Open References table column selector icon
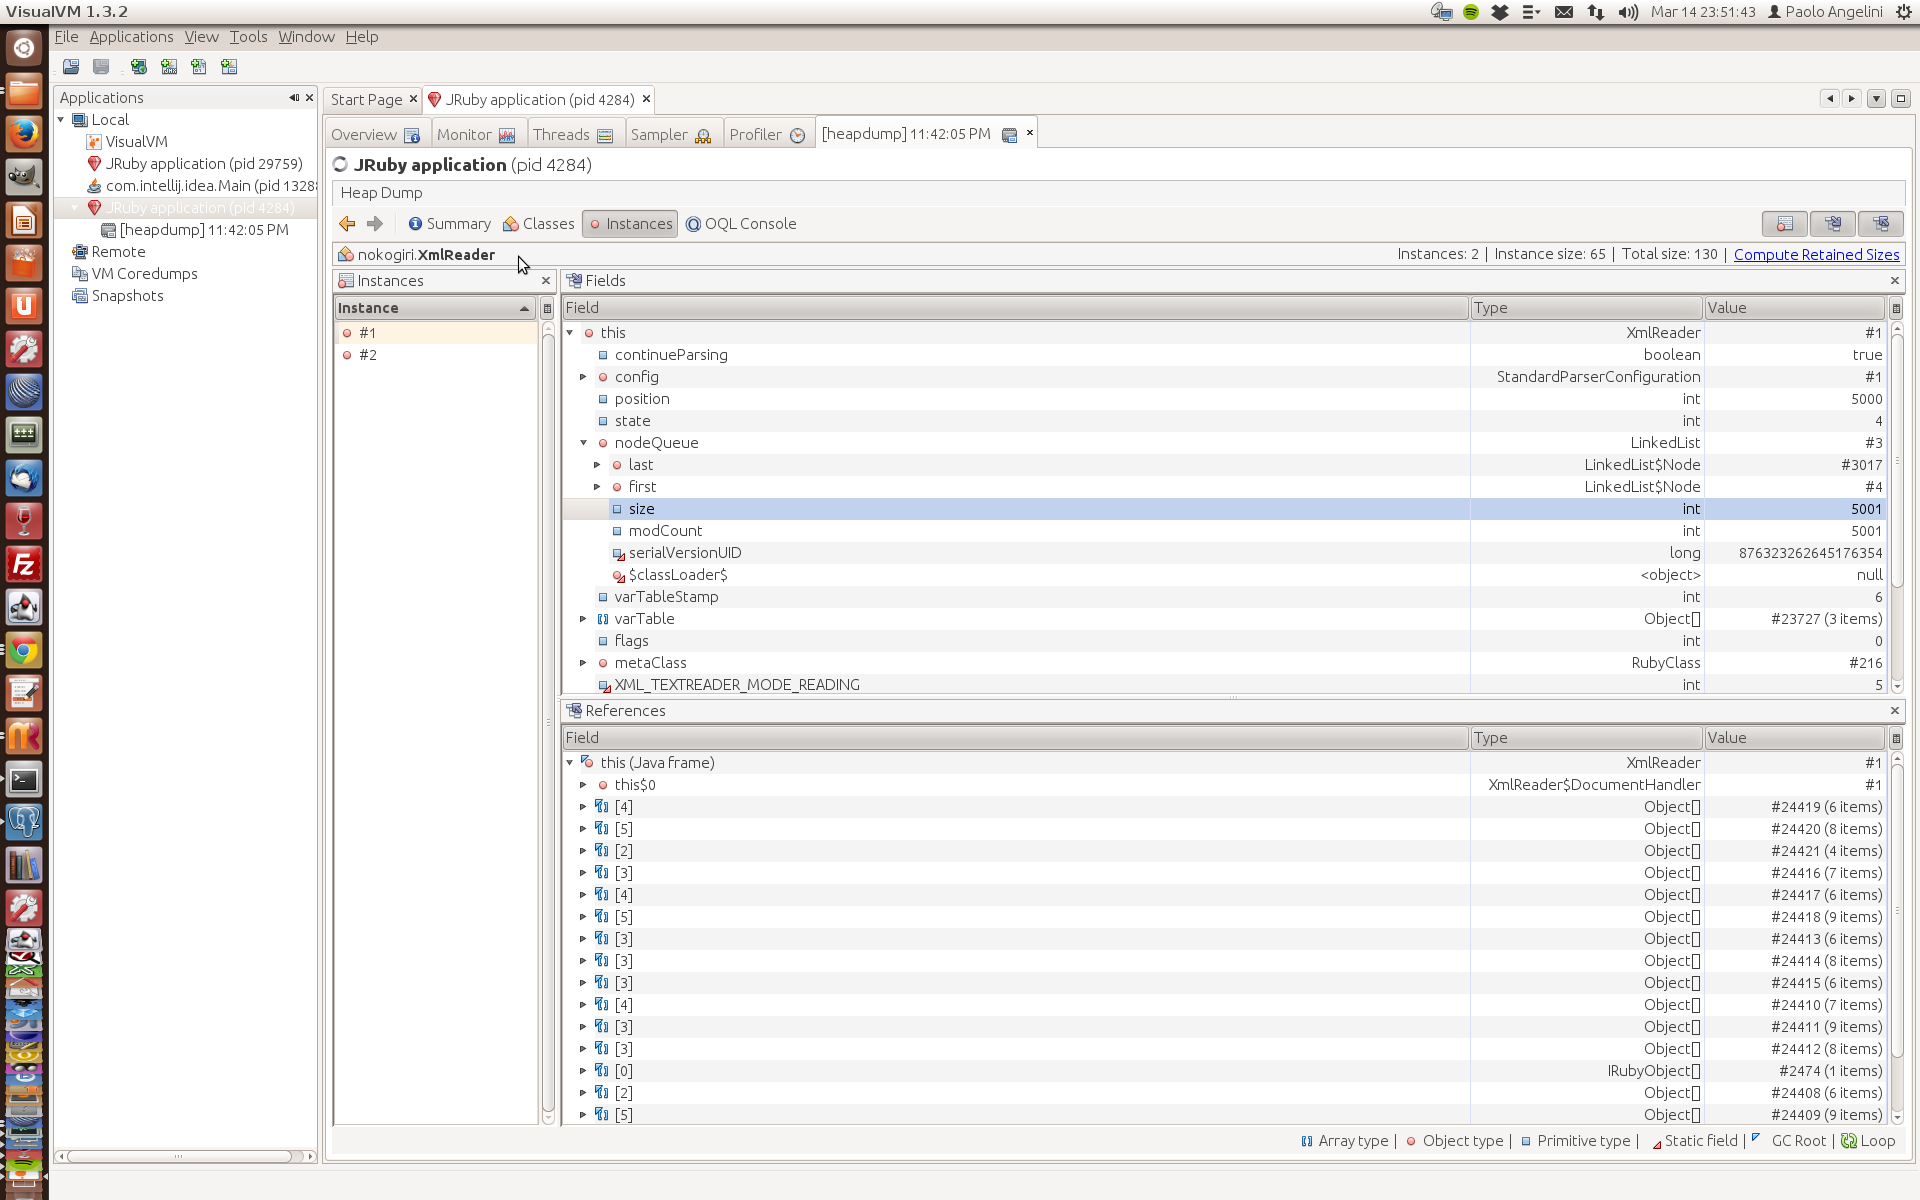This screenshot has height=1200, width=1920. point(1895,738)
